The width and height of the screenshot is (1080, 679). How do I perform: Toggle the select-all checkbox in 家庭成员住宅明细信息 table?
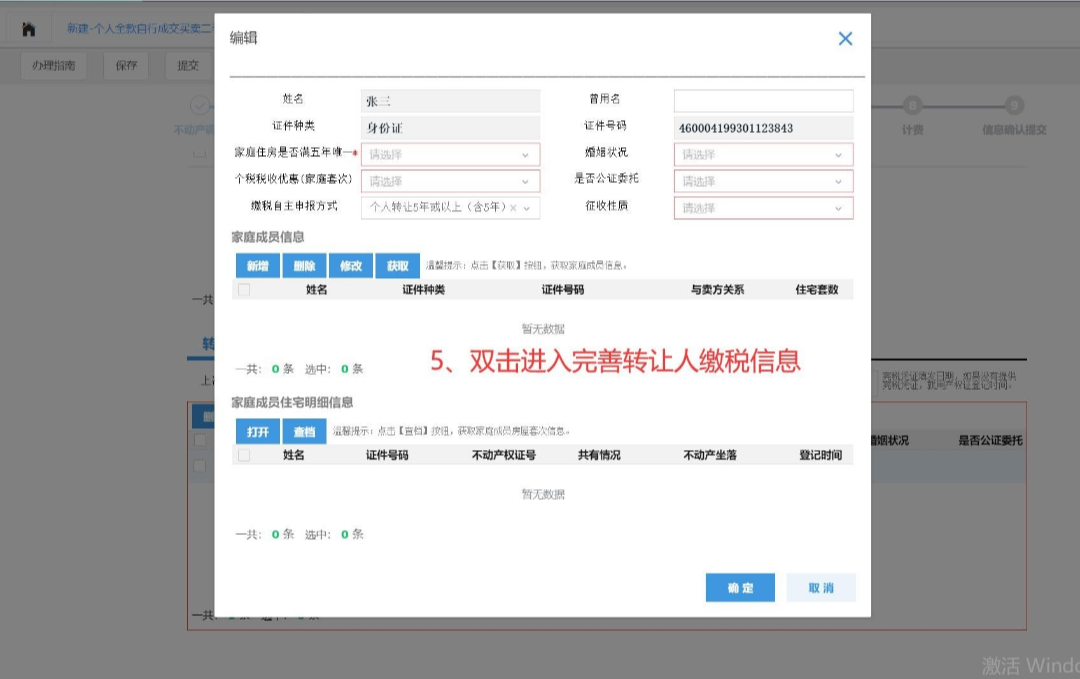pyautogui.click(x=243, y=455)
